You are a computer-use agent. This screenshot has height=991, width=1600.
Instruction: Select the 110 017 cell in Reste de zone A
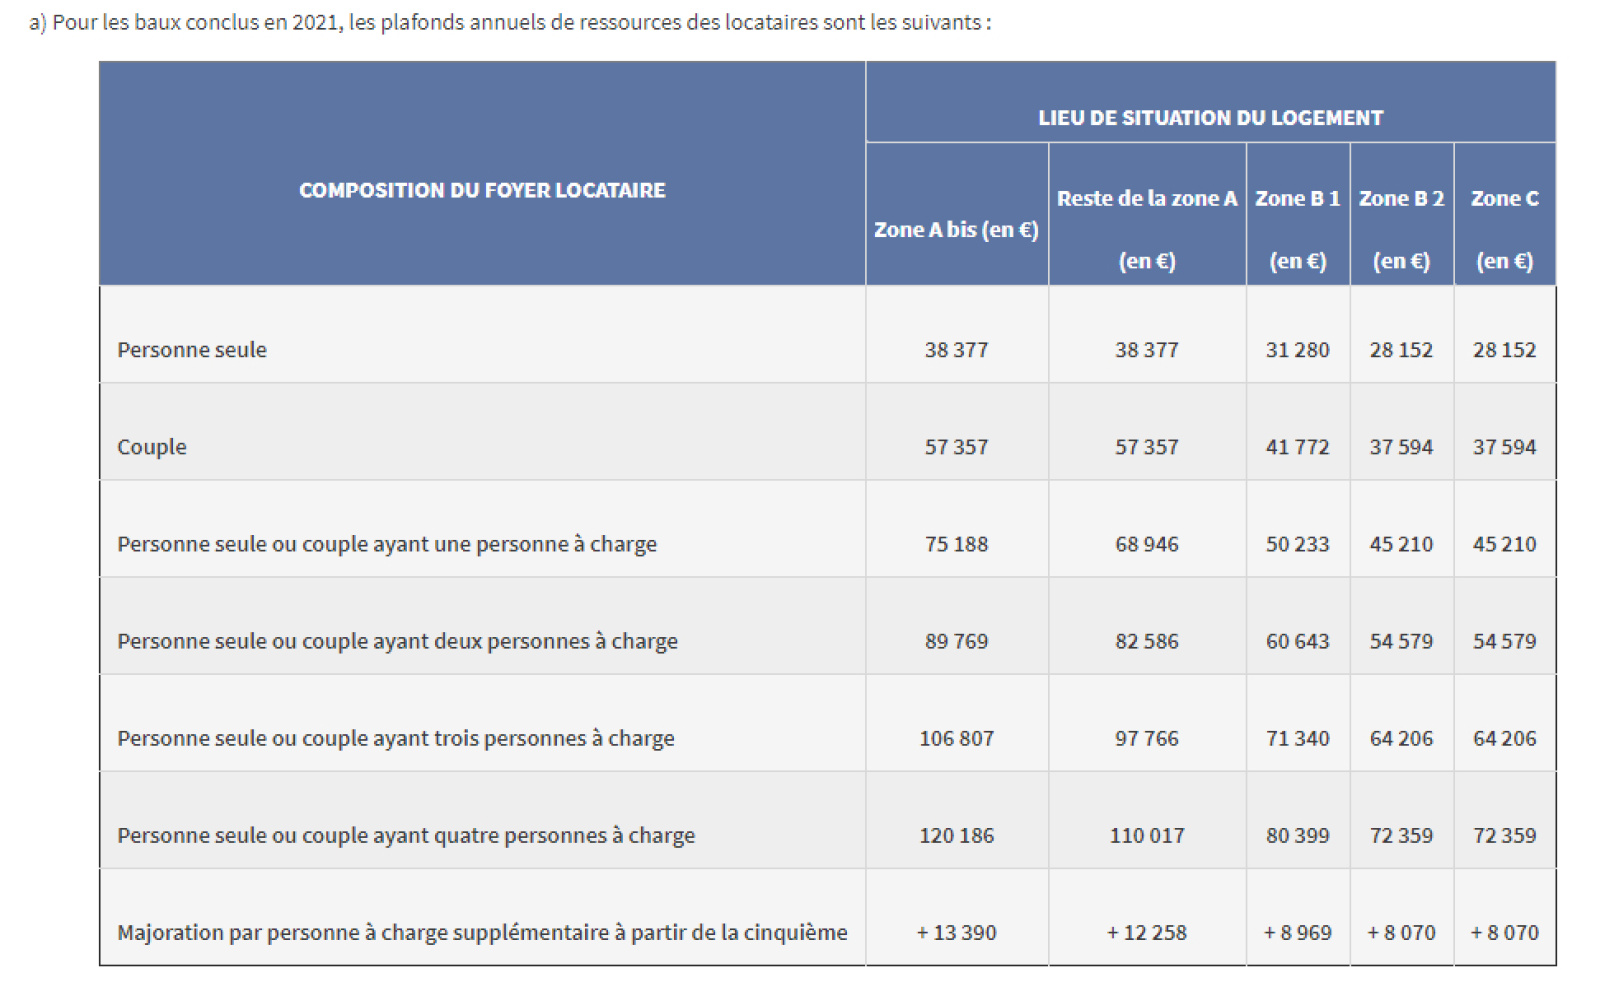click(x=1146, y=835)
